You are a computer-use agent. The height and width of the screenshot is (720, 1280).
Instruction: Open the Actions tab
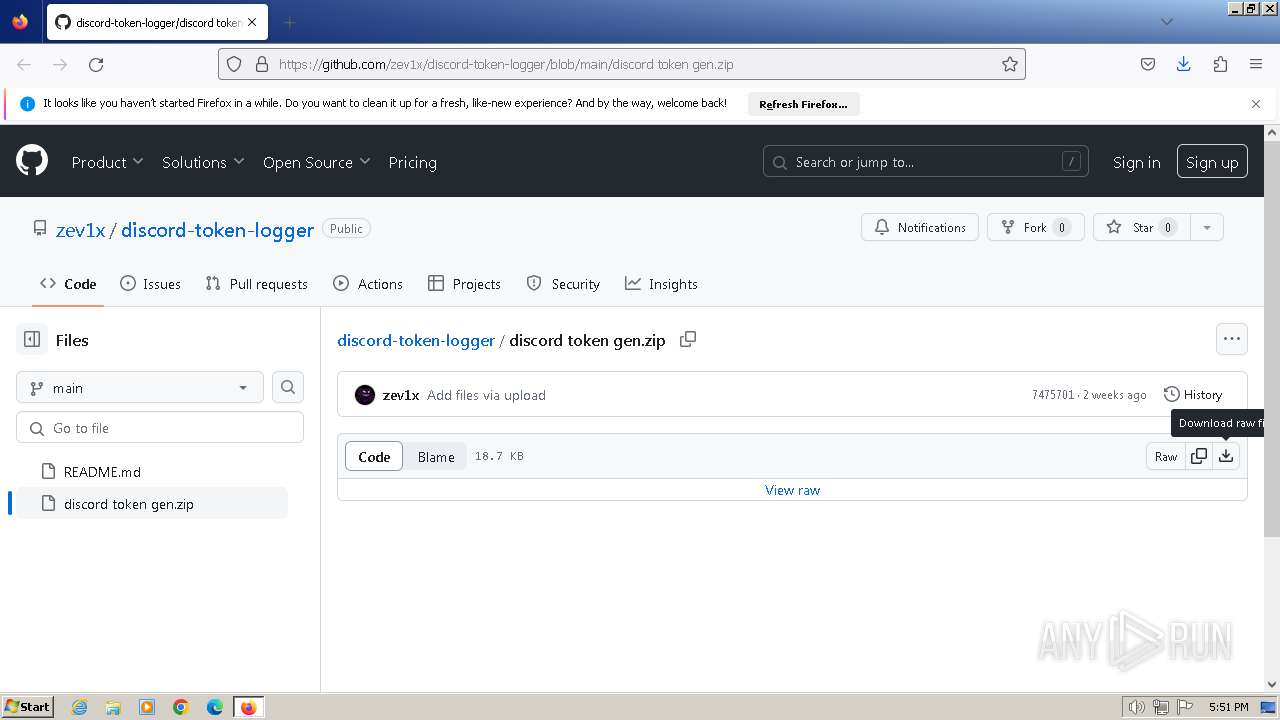tap(368, 284)
